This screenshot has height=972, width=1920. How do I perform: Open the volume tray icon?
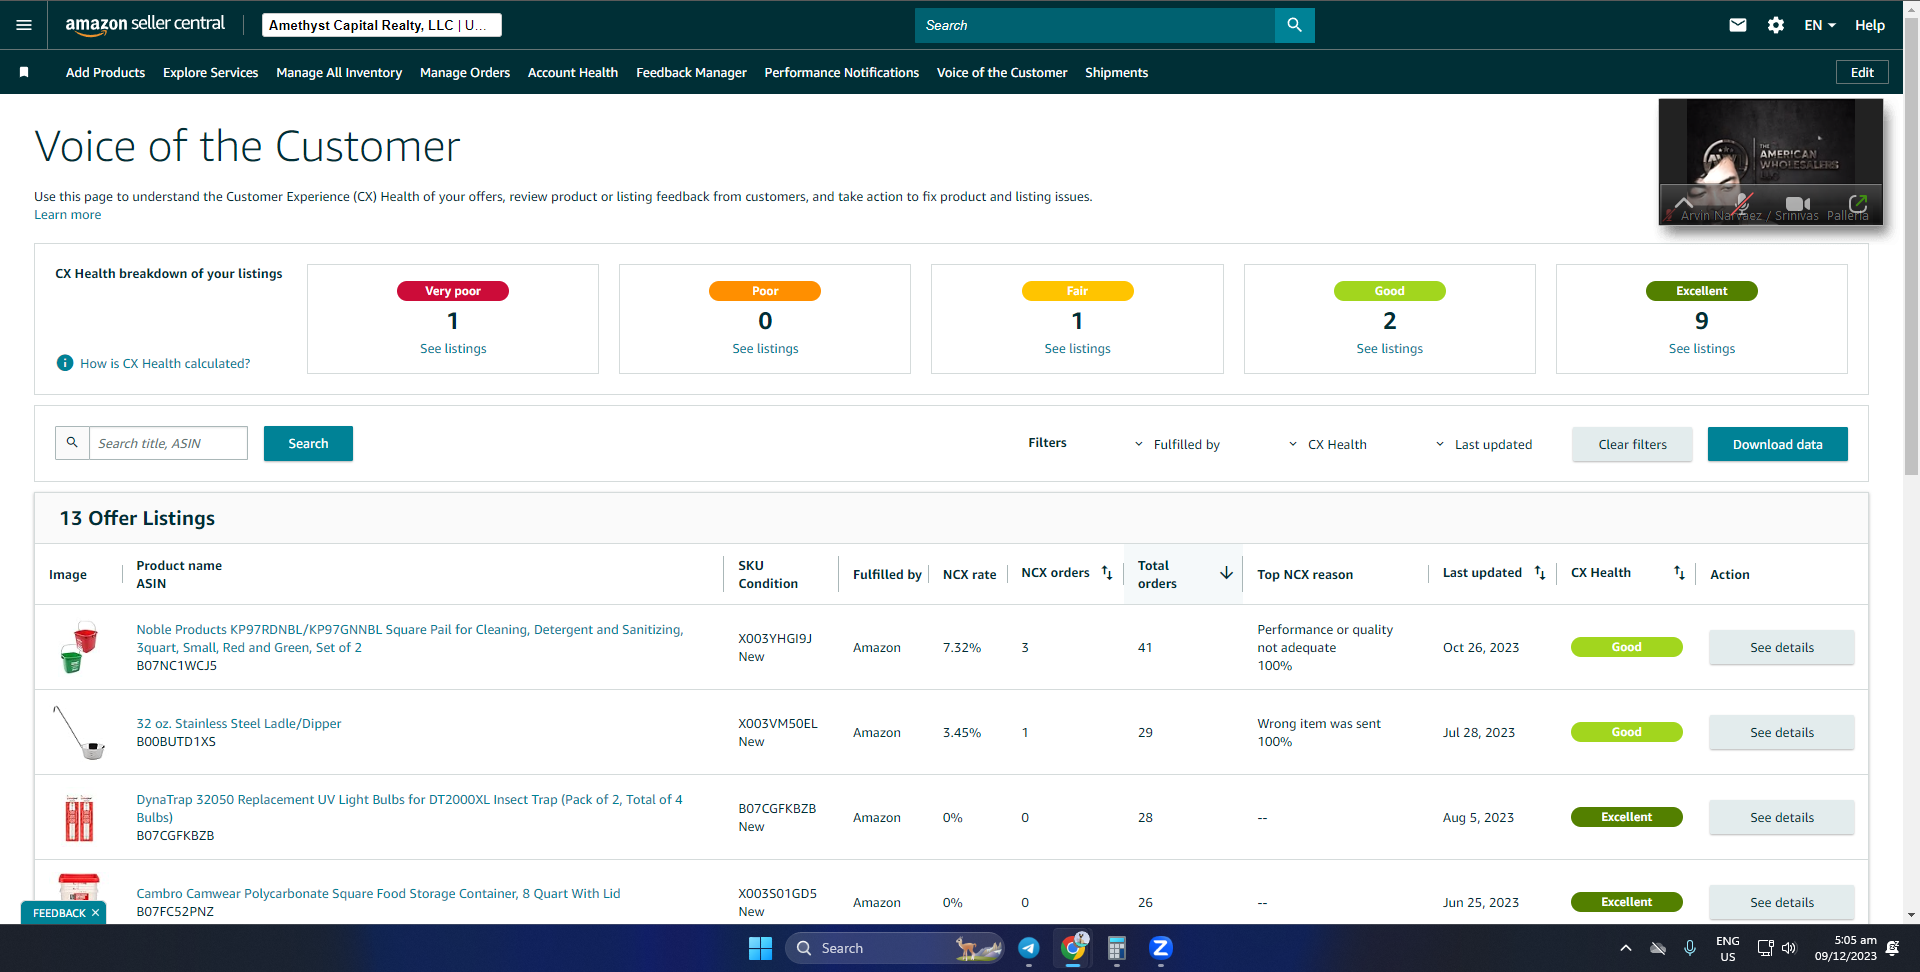[x=1789, y=948]
